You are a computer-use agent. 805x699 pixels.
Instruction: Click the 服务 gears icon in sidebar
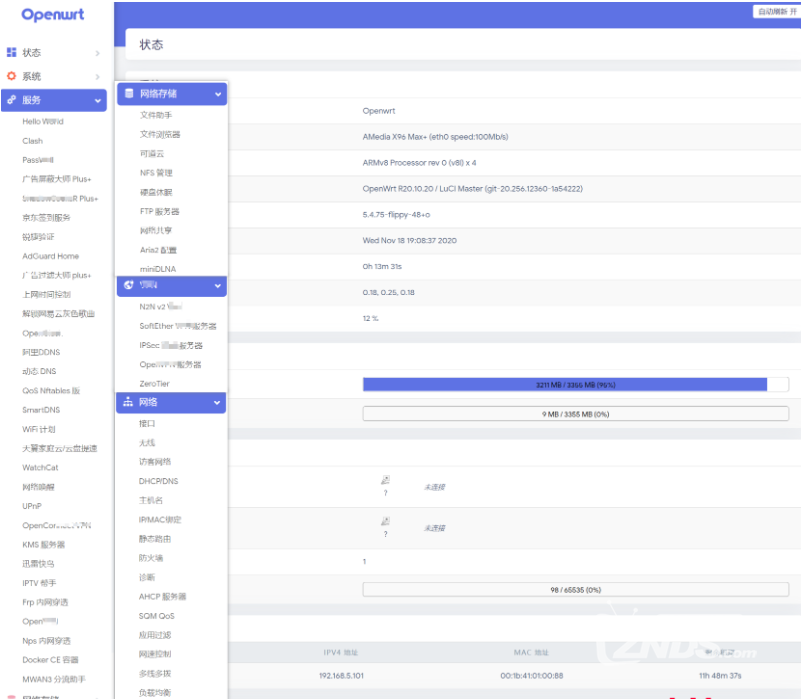(12, 100)
